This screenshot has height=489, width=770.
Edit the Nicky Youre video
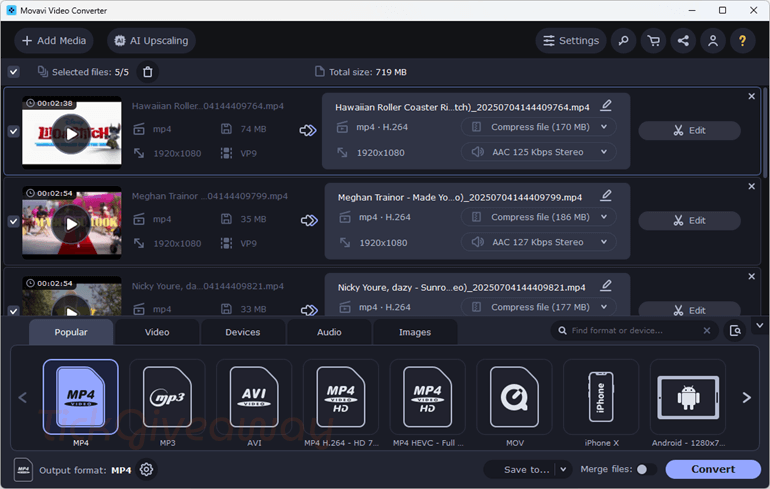(689, 309)
